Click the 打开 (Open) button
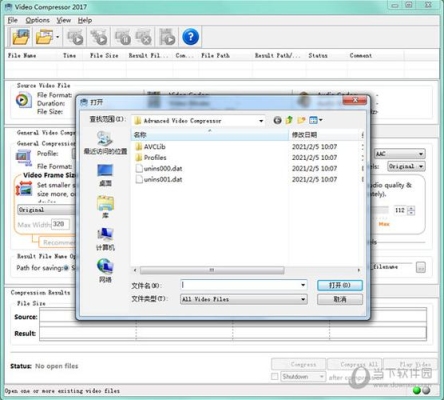 coord(340,285)
